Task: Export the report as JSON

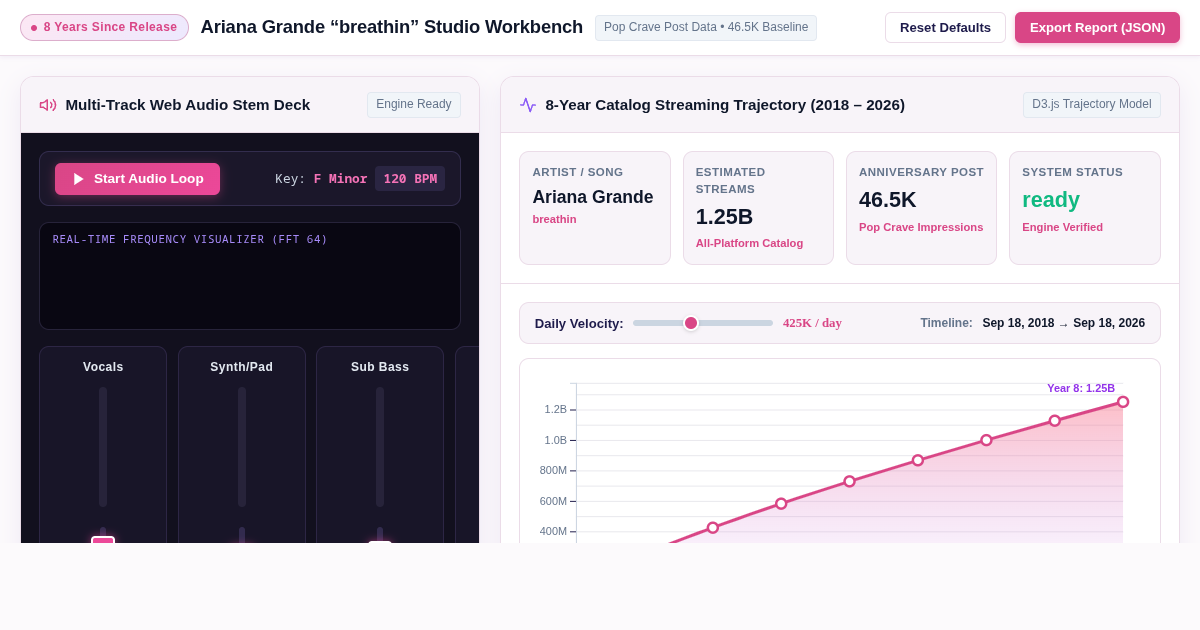Action: tap(1097, 27)
